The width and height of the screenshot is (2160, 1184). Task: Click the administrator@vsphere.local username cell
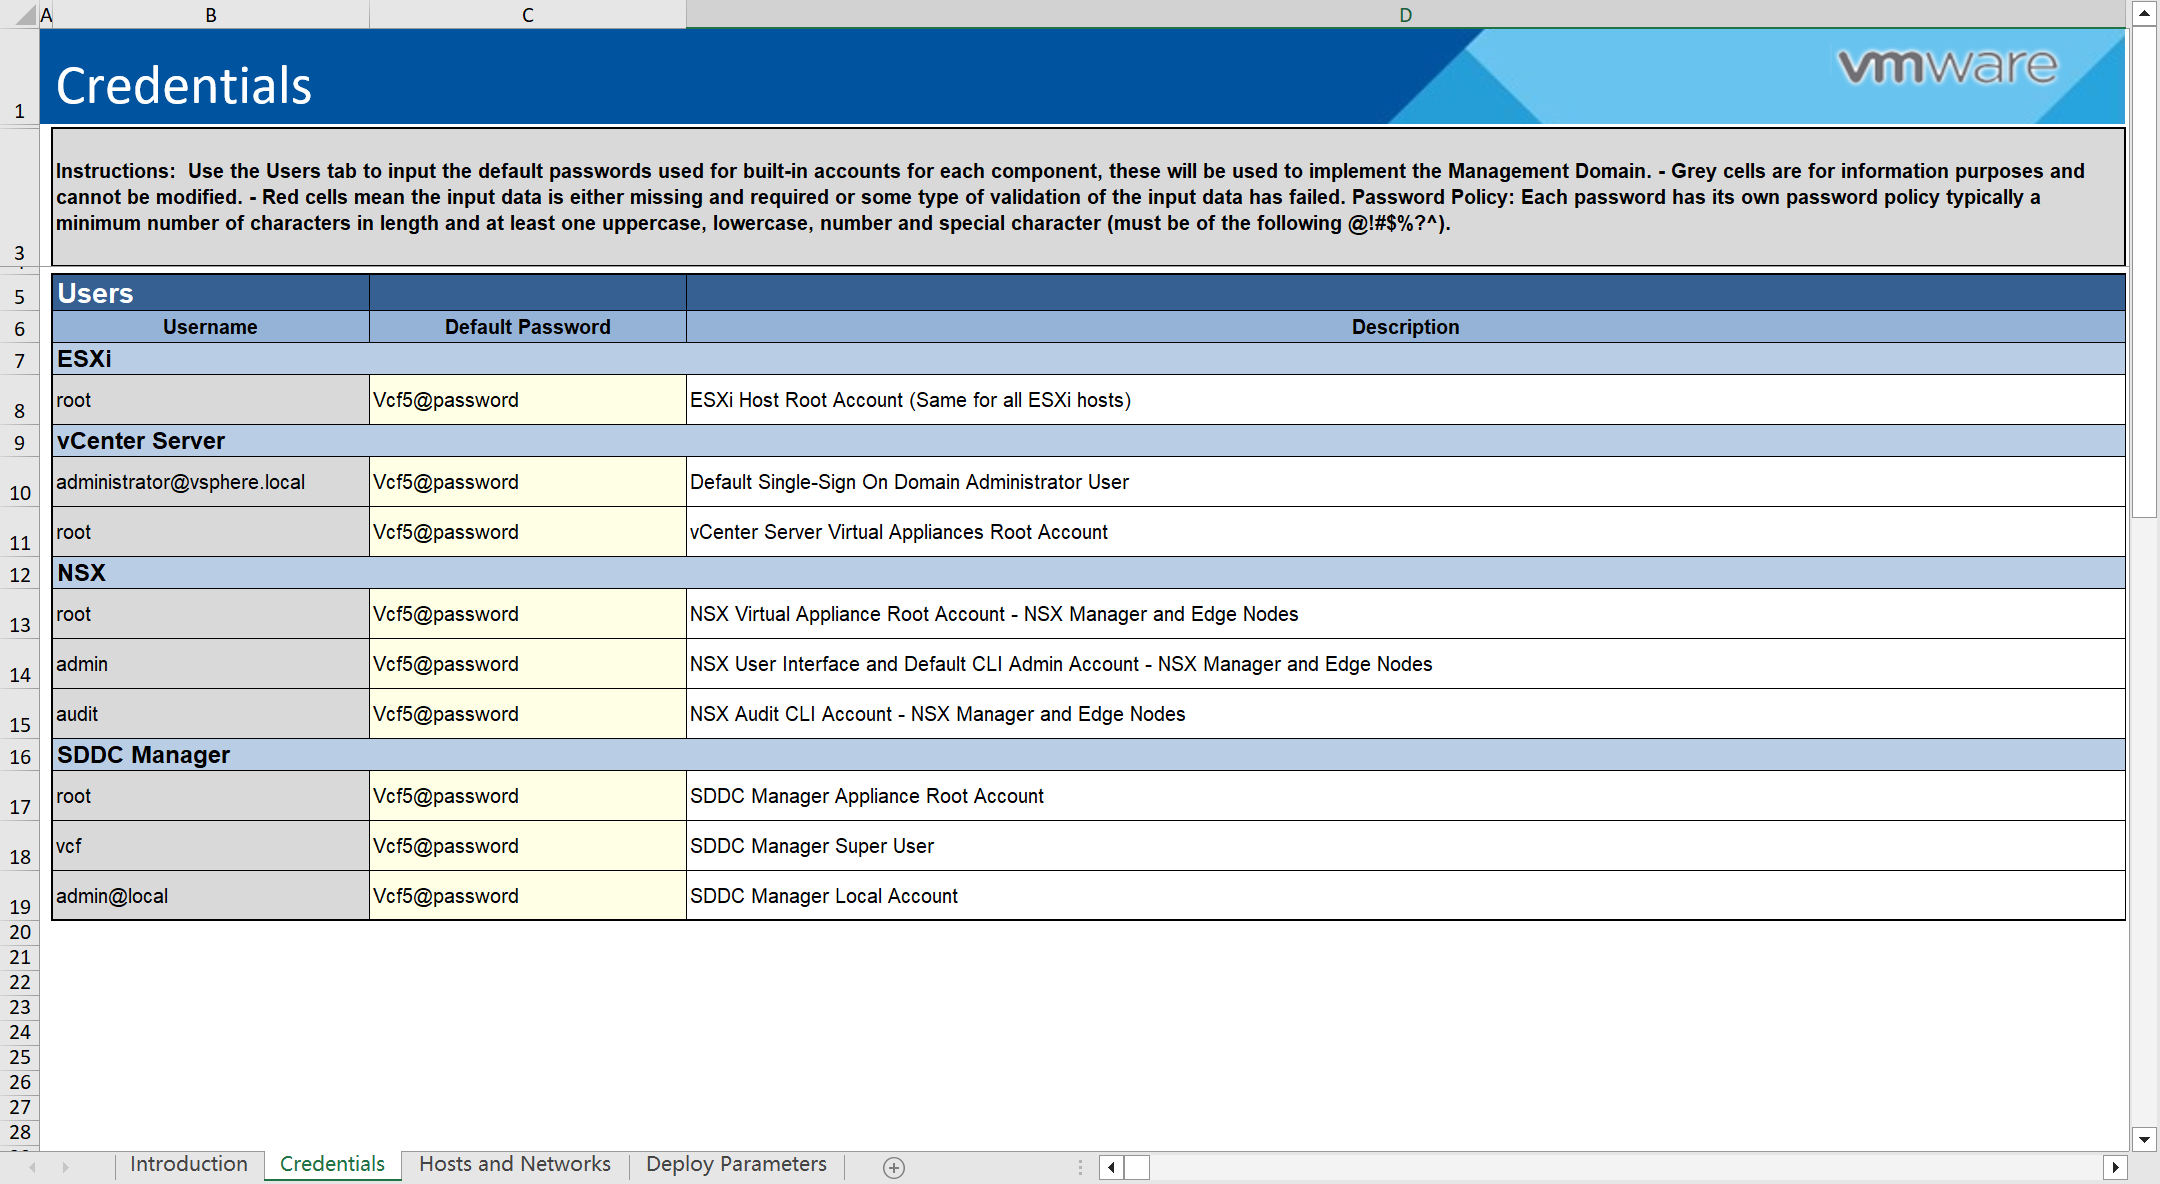click(210, 481)
